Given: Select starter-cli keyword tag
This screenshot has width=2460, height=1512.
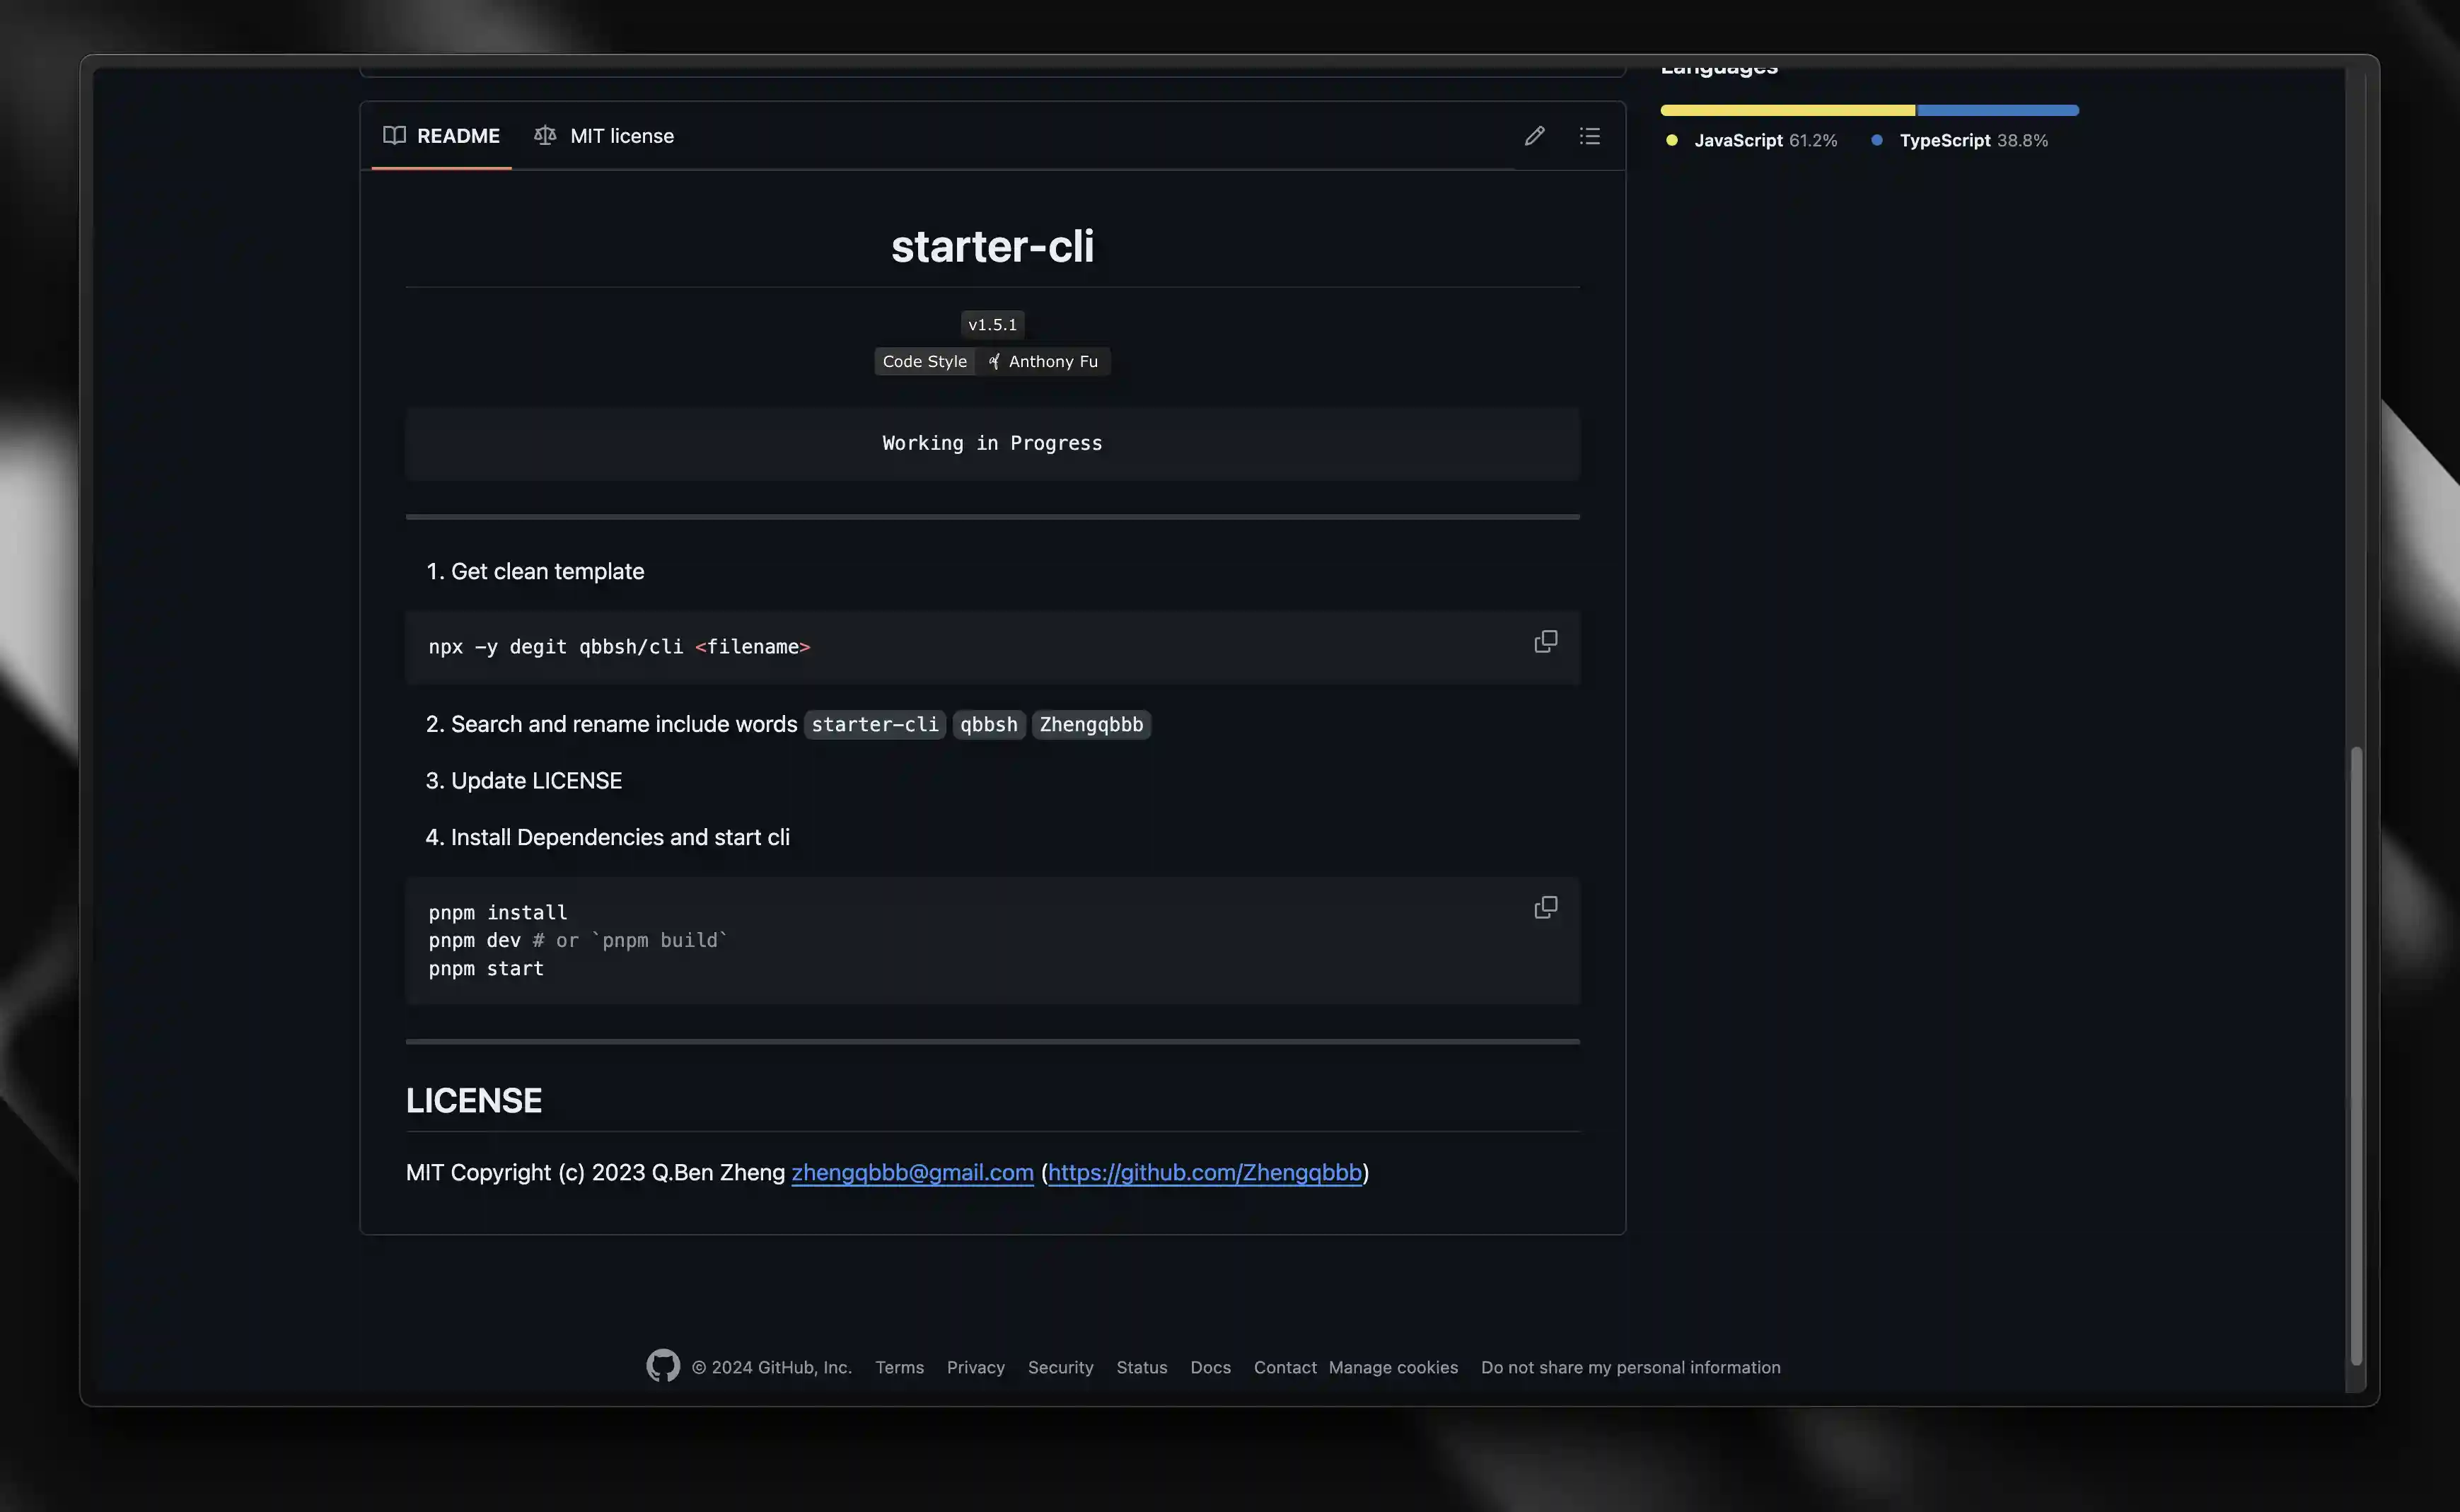Looking at the screenshot, I should click(874, 723).
